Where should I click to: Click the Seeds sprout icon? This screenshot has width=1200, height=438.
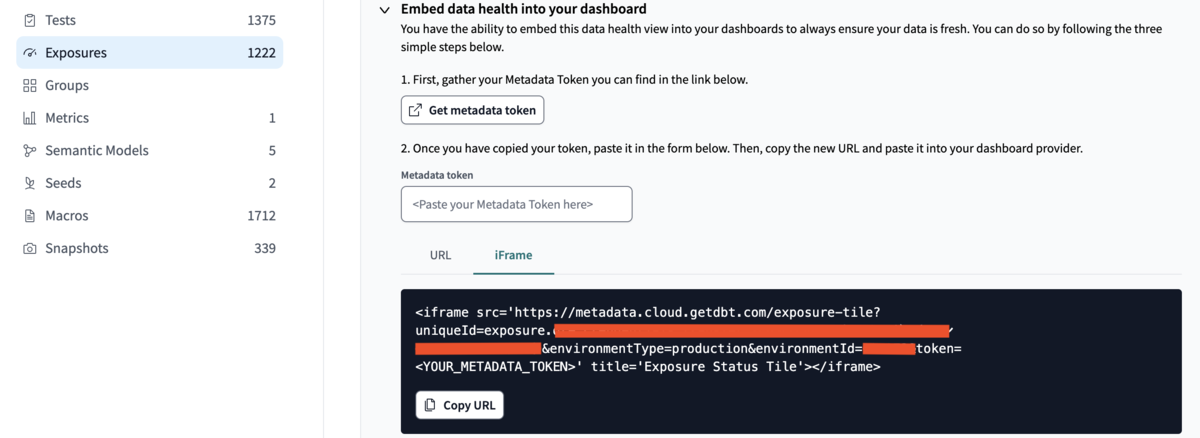[29, 183]
